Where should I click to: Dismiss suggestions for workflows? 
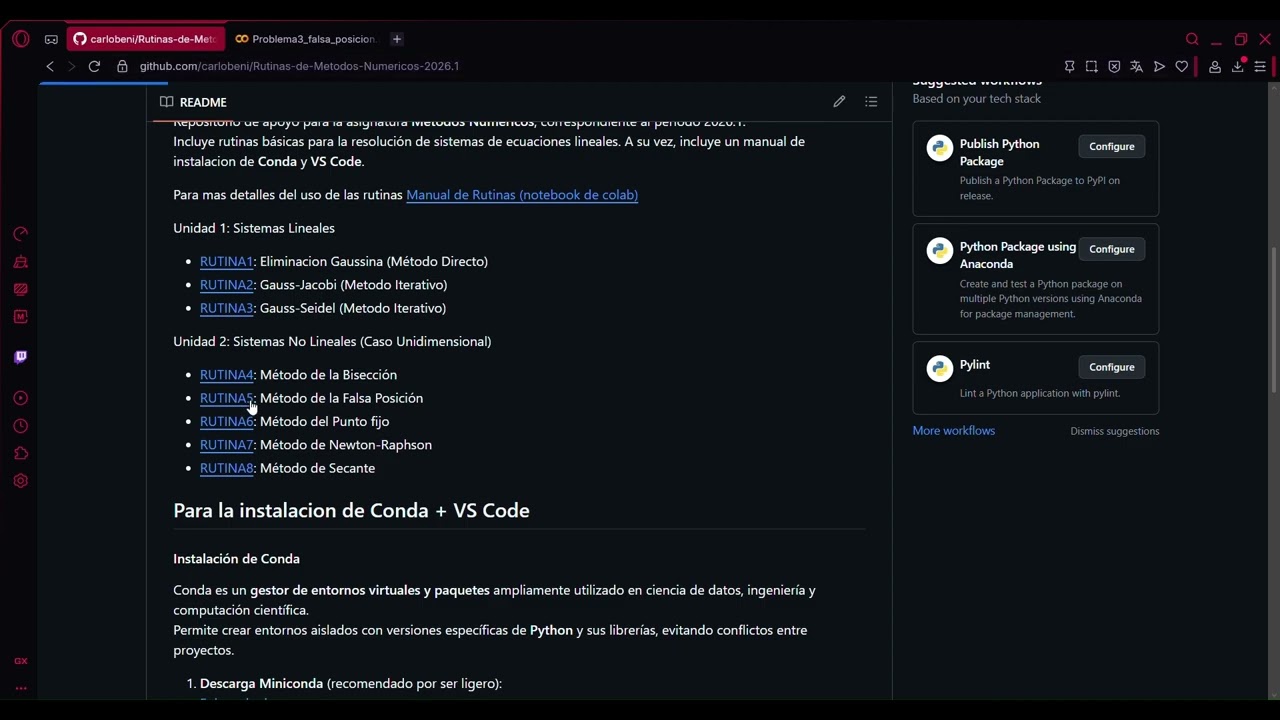click(1115, 431)
